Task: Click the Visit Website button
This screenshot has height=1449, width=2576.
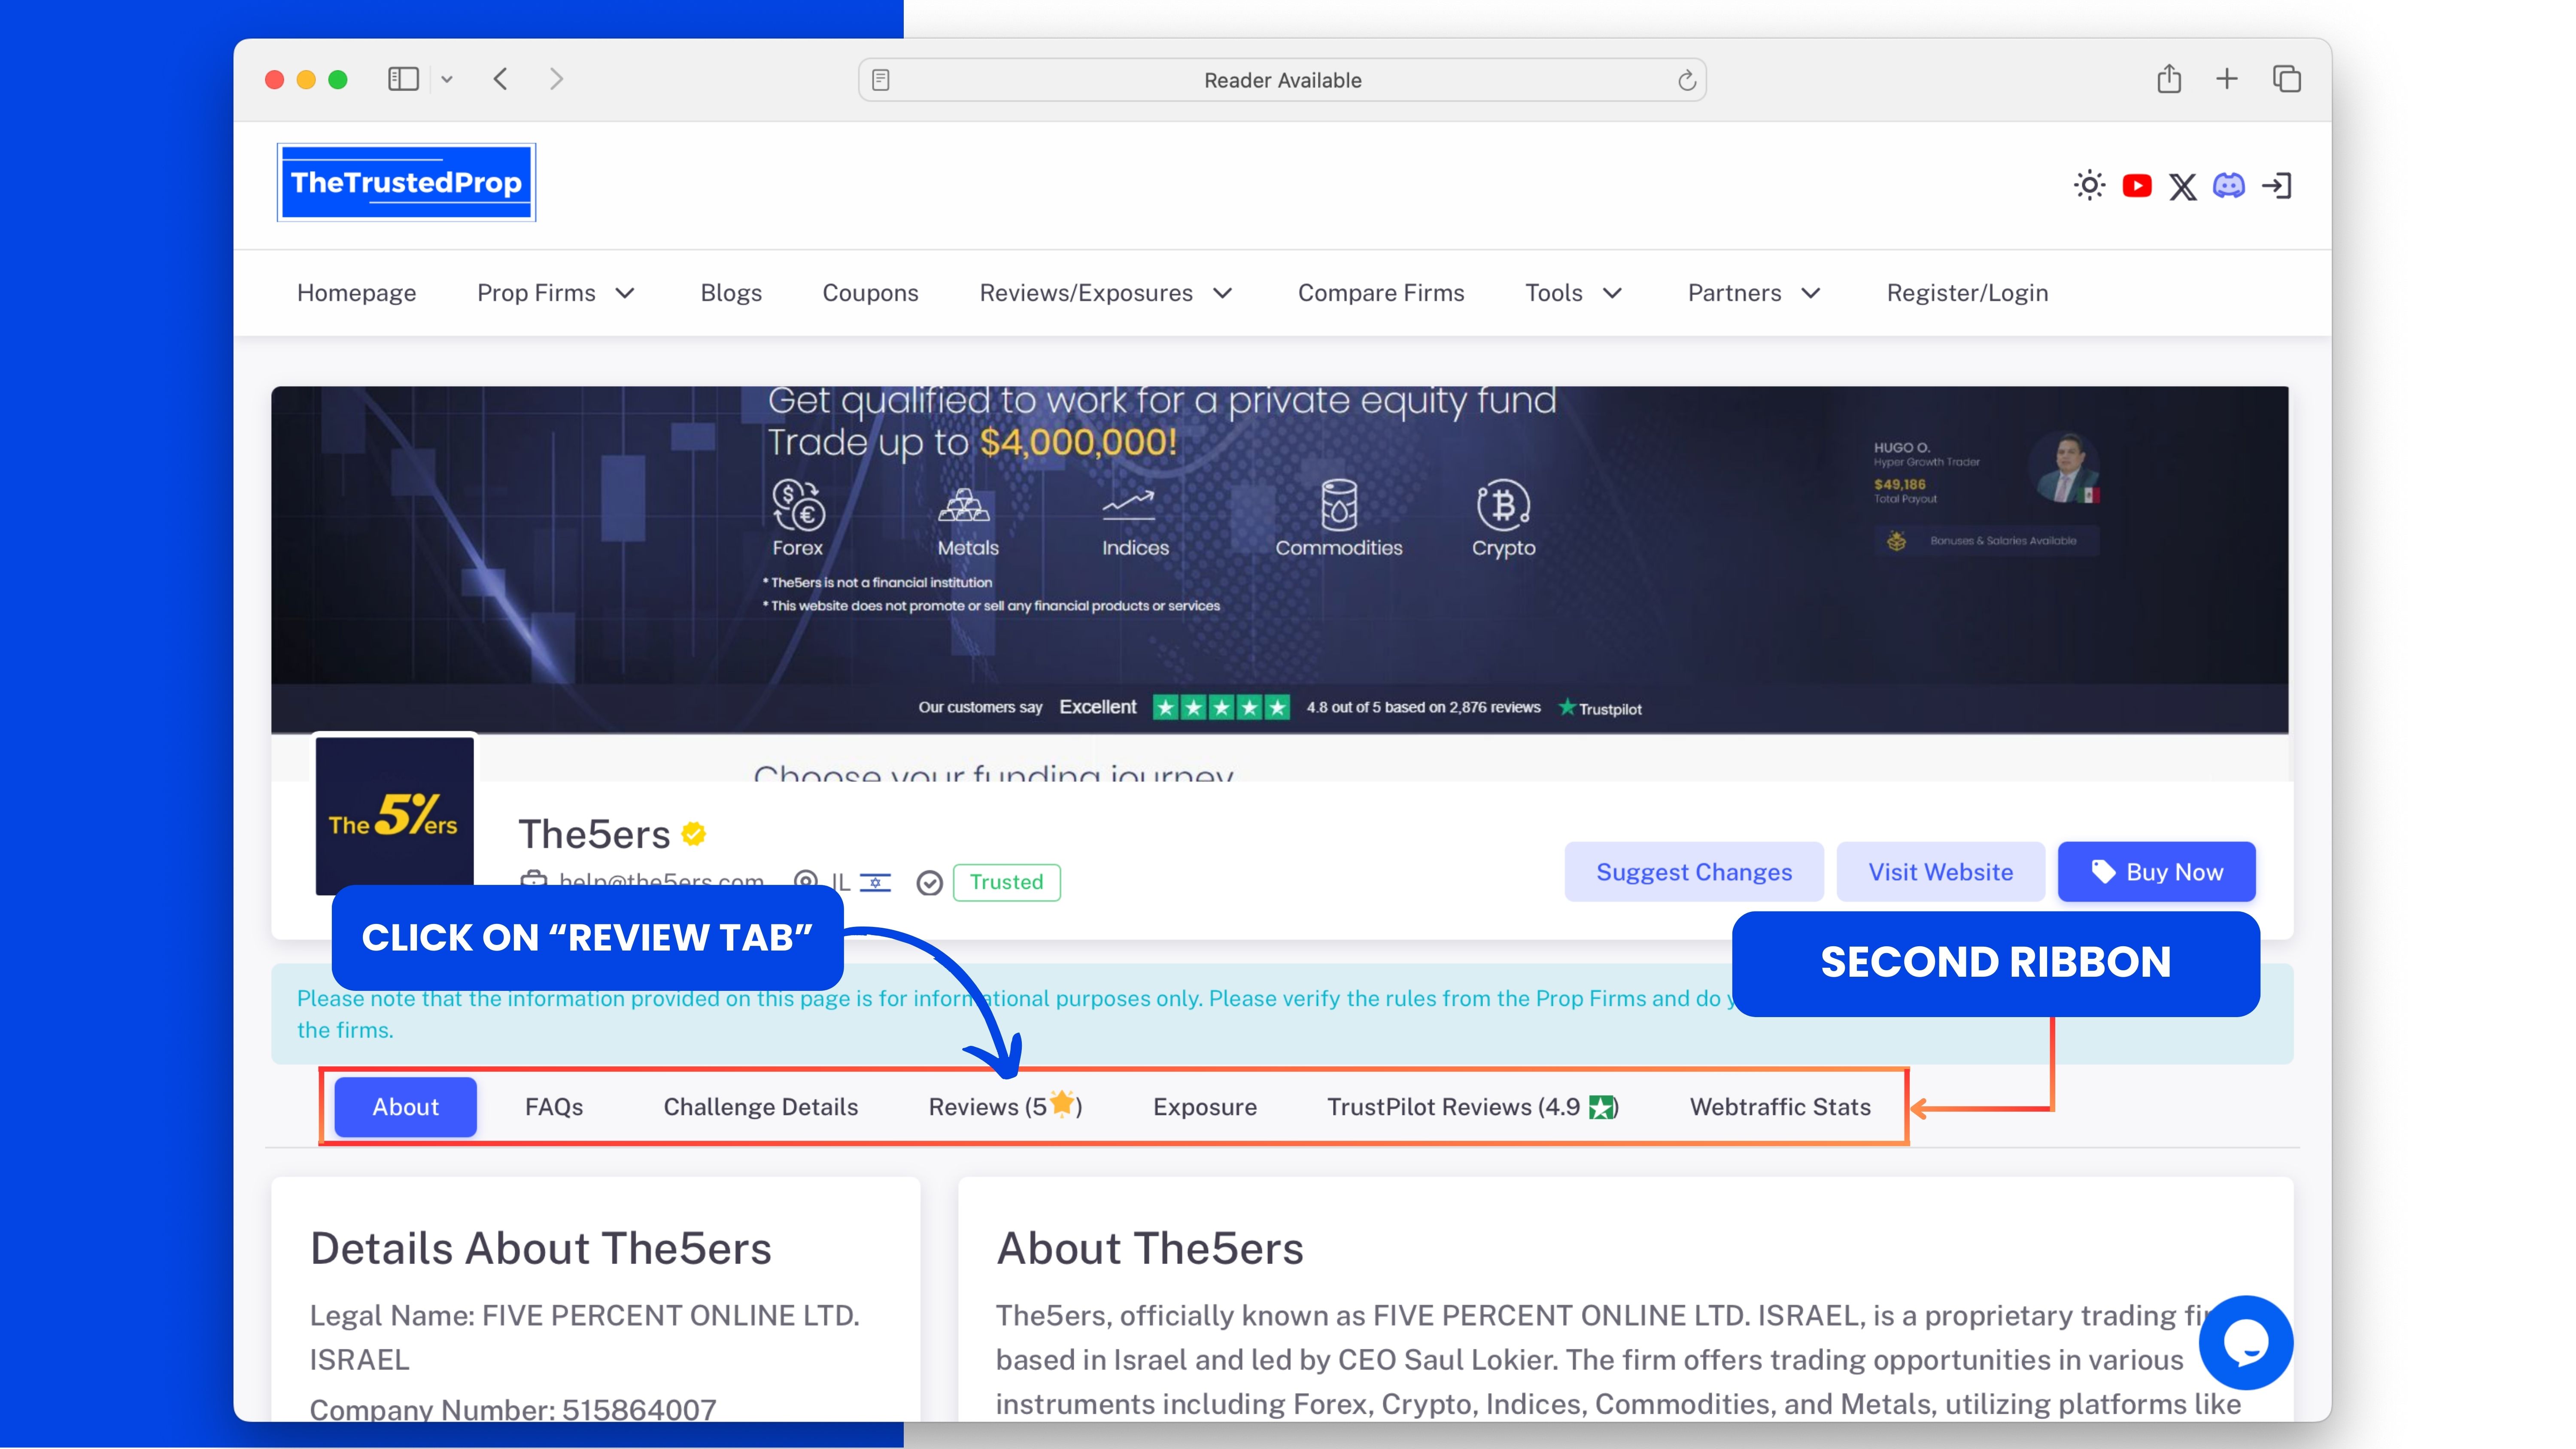Action: click(1941, 872)
